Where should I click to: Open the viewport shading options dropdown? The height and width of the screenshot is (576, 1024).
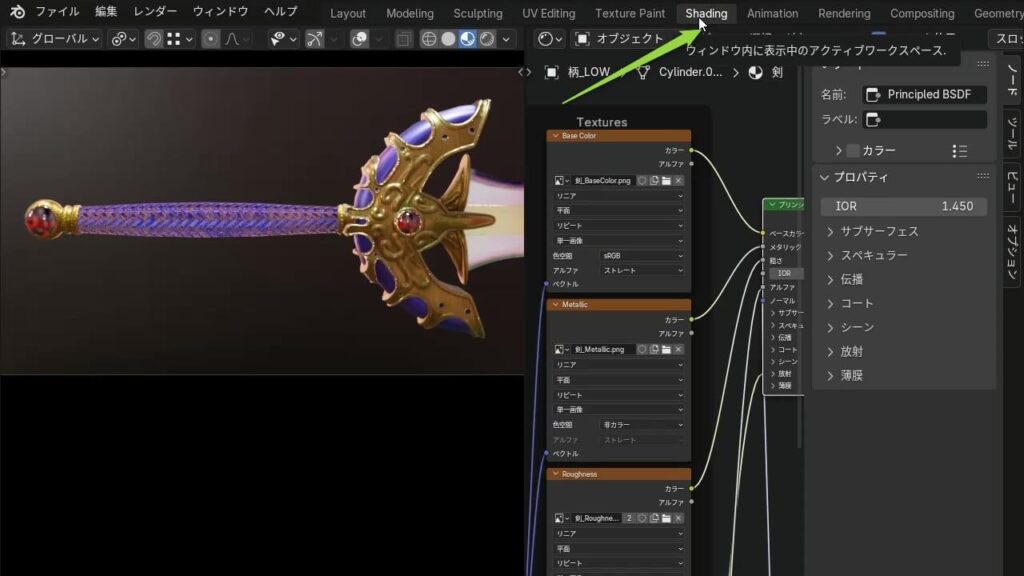505,39
